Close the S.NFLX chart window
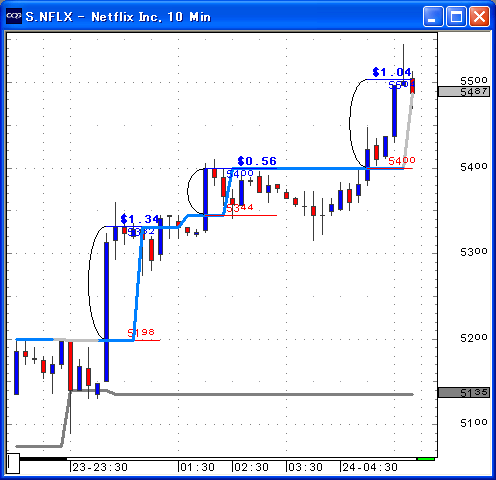The width and height of the screenshot is (496, 480). point(479,16)
